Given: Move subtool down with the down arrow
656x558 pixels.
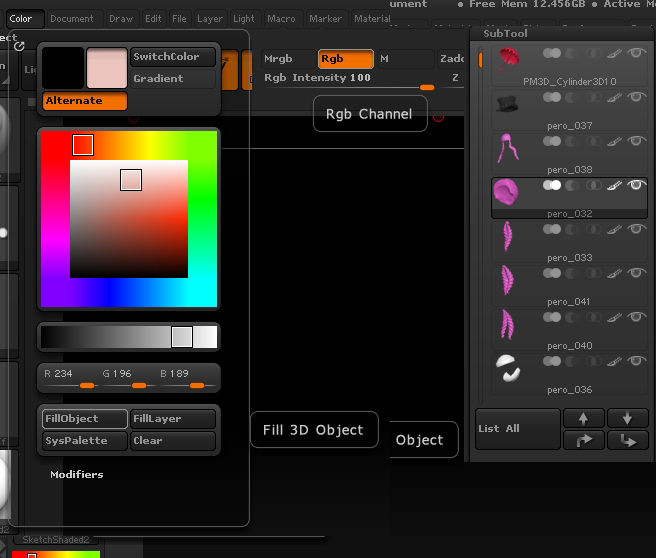Looking at the screenshot, I should coord(628,418).
